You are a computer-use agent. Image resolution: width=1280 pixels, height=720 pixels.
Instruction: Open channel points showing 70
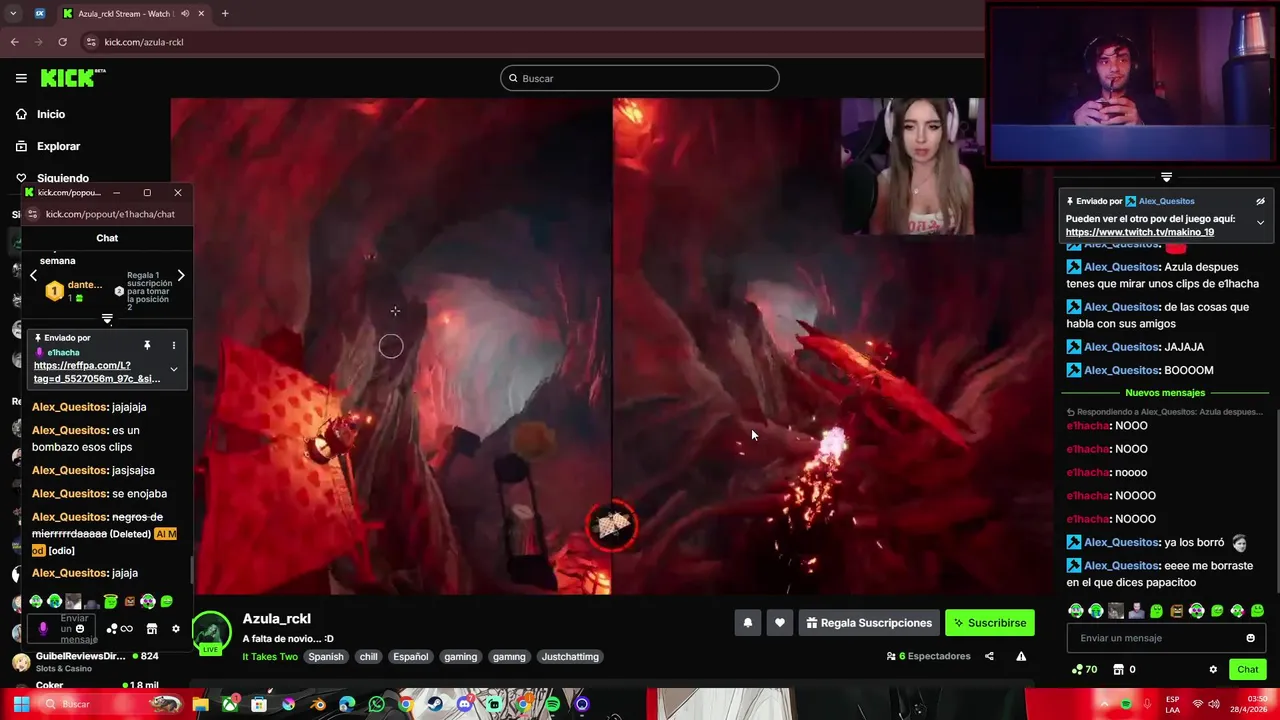[1084, 669]
